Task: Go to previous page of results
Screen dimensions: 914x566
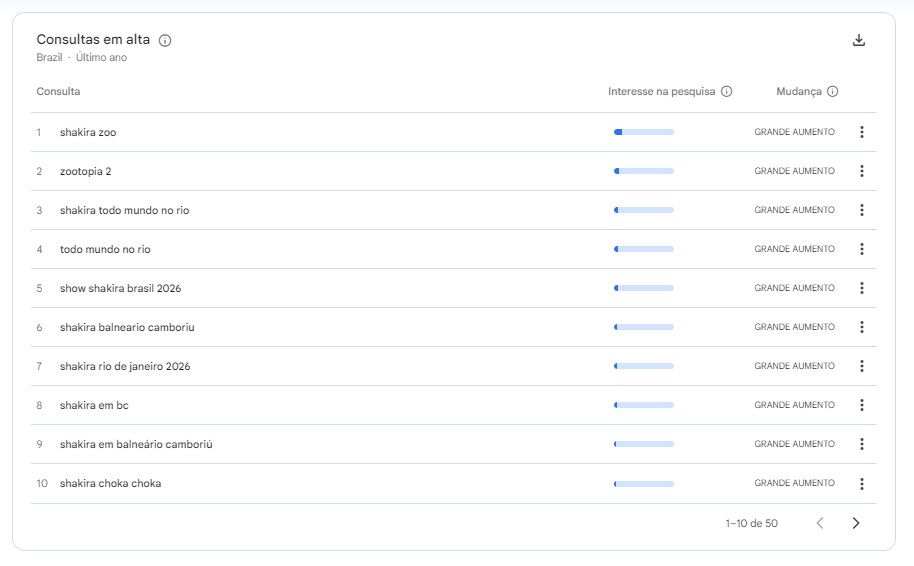Action: [820, 523]
